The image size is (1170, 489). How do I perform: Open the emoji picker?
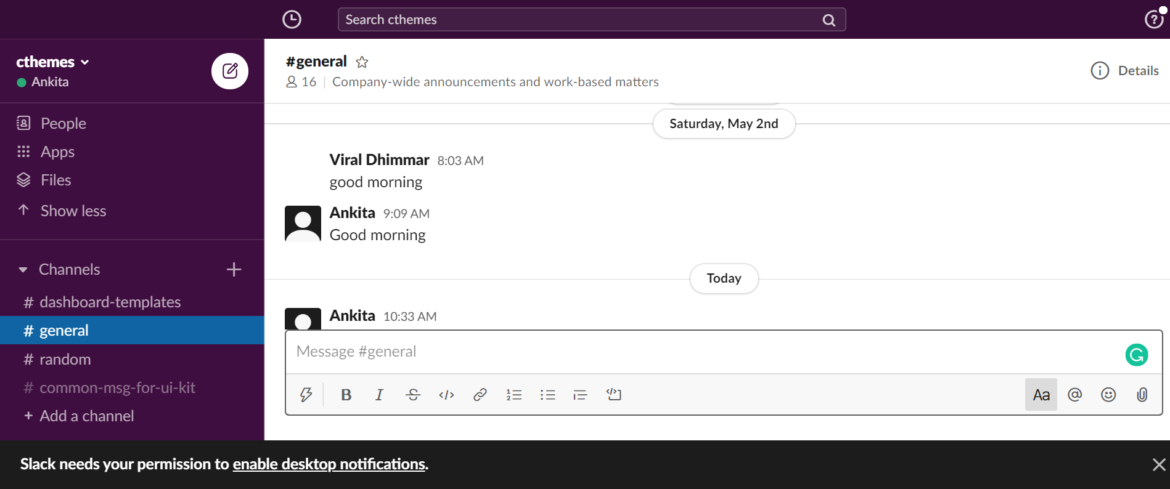point(1108,395)
